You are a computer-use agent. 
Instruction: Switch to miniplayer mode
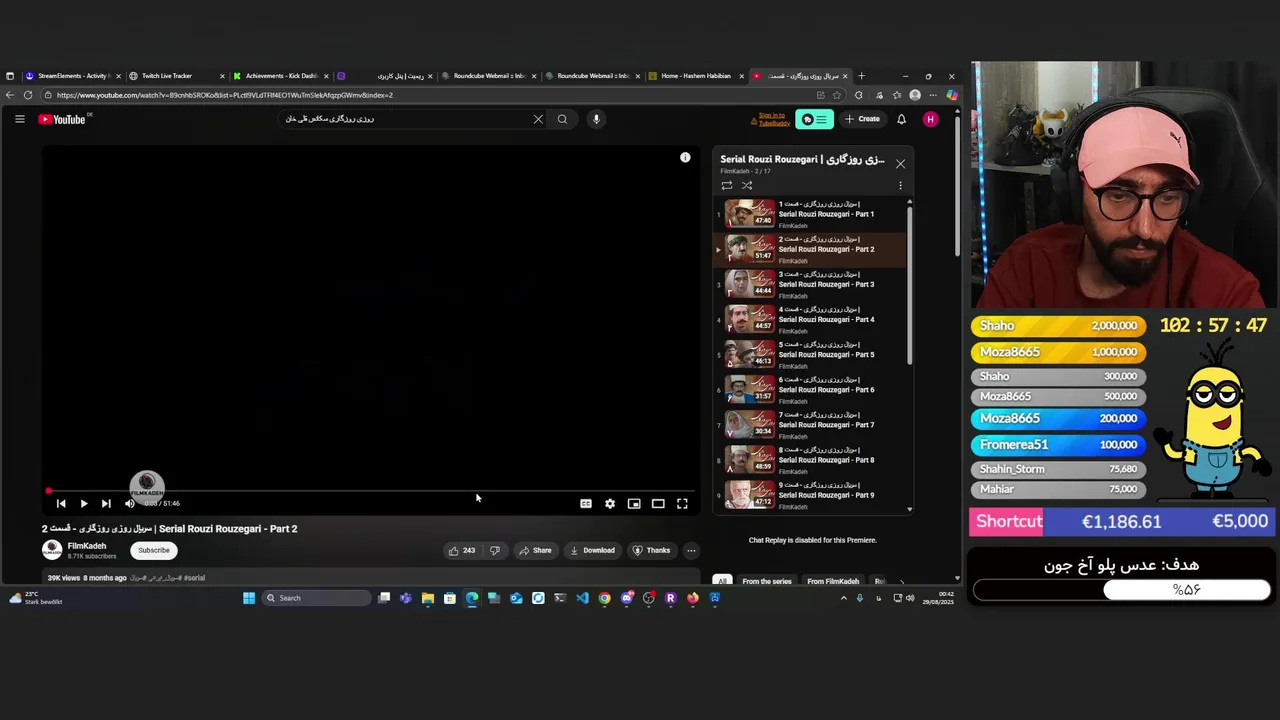[634, 504]
